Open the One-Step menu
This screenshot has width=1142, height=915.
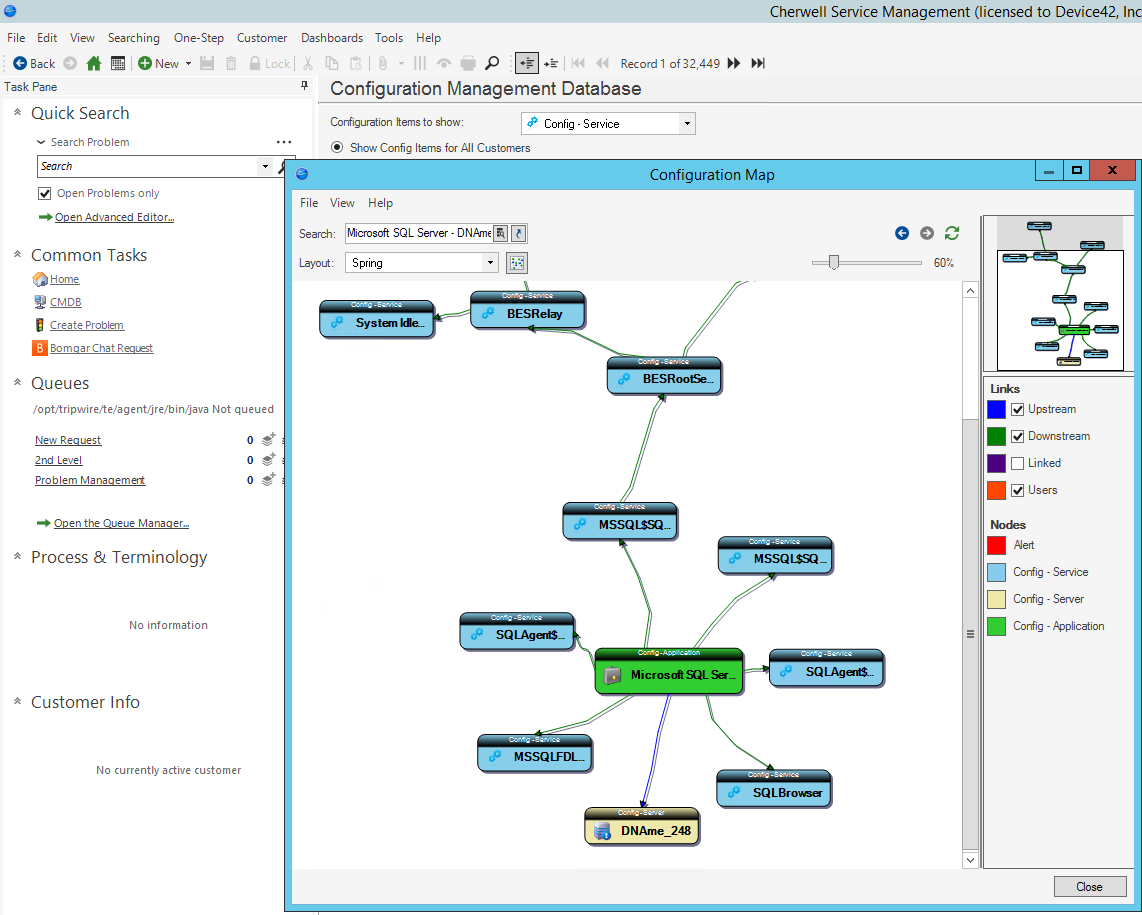[x=199, y=38]
